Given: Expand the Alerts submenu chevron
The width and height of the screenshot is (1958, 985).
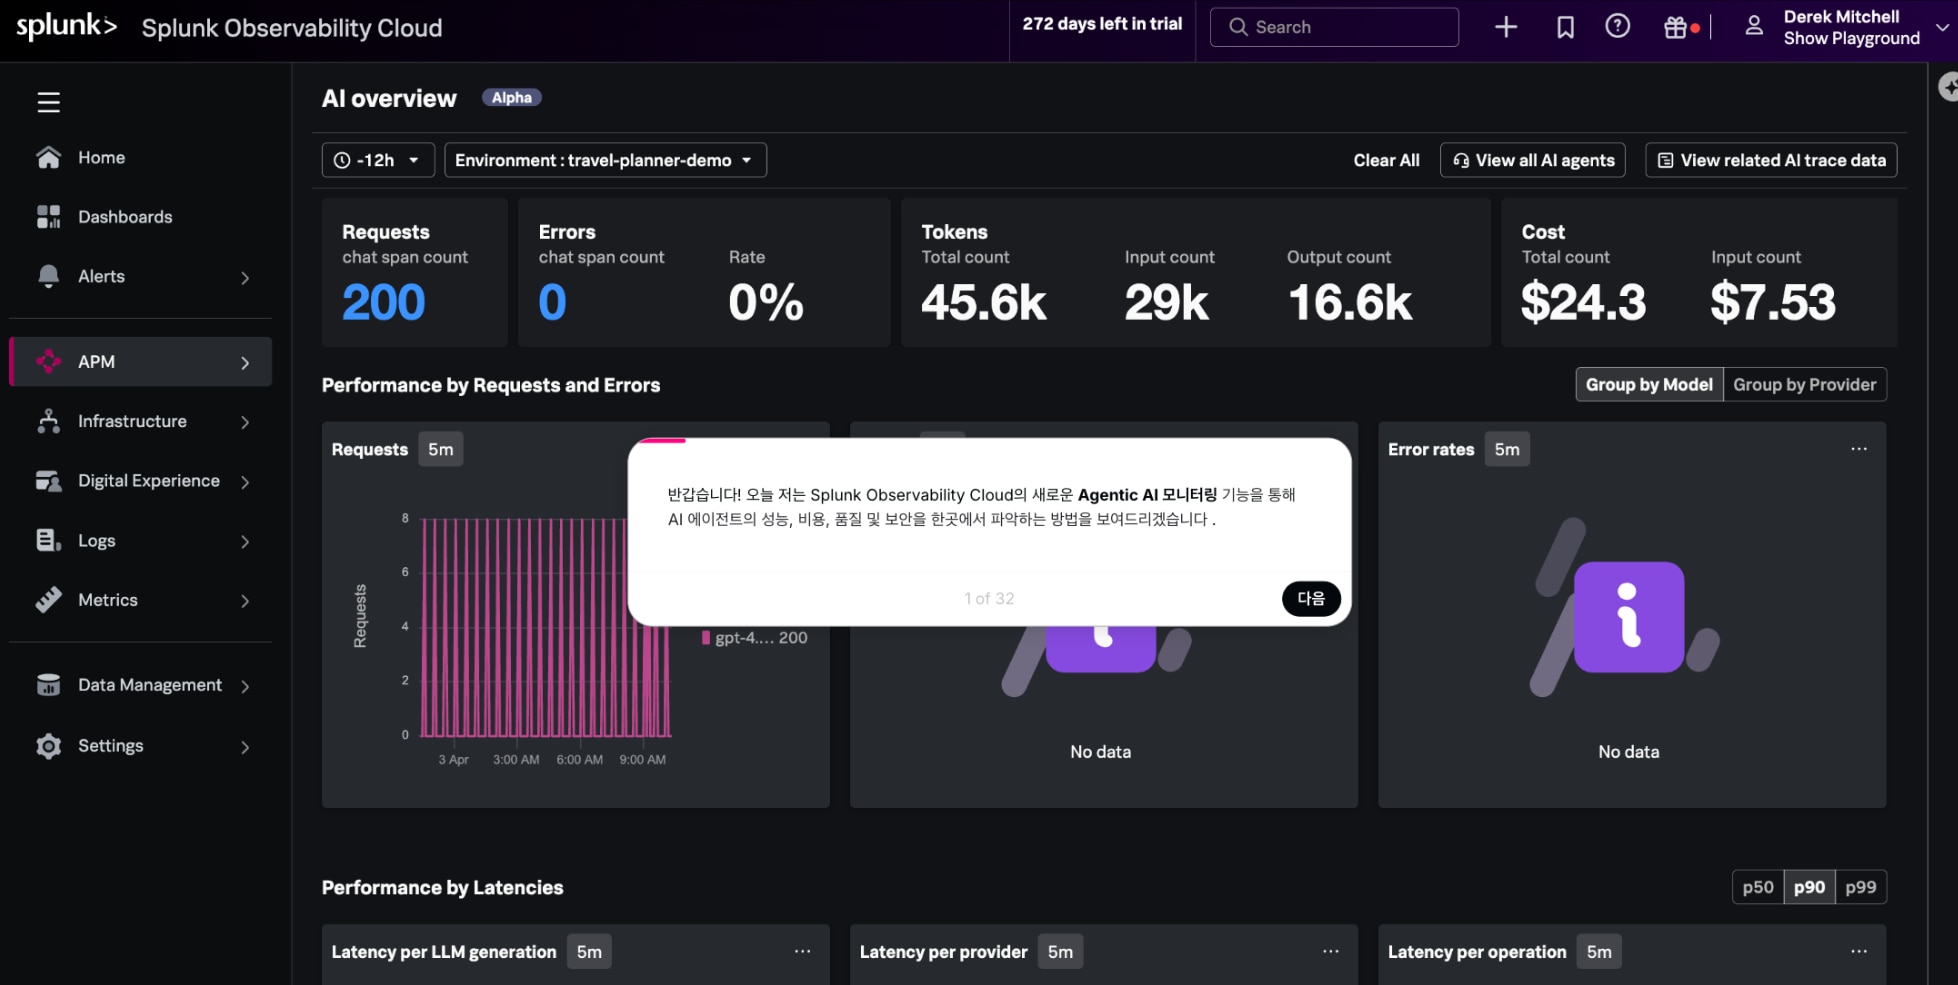Looking at the screenshot, I should [245, 278].
